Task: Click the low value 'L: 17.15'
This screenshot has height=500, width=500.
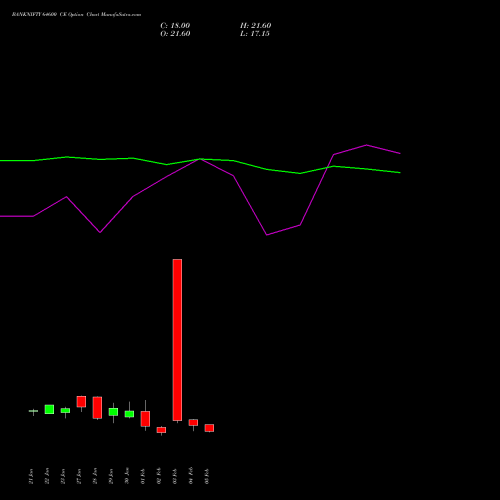Action: (255, 34)
